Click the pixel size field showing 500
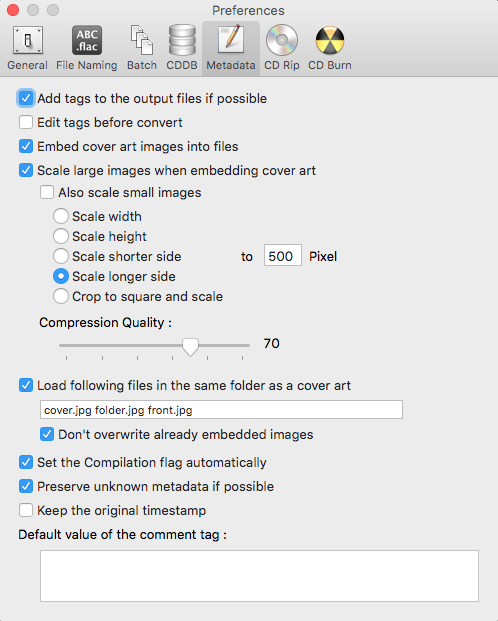The height and width of the screenshot is (621, 498). pos(282,255)
